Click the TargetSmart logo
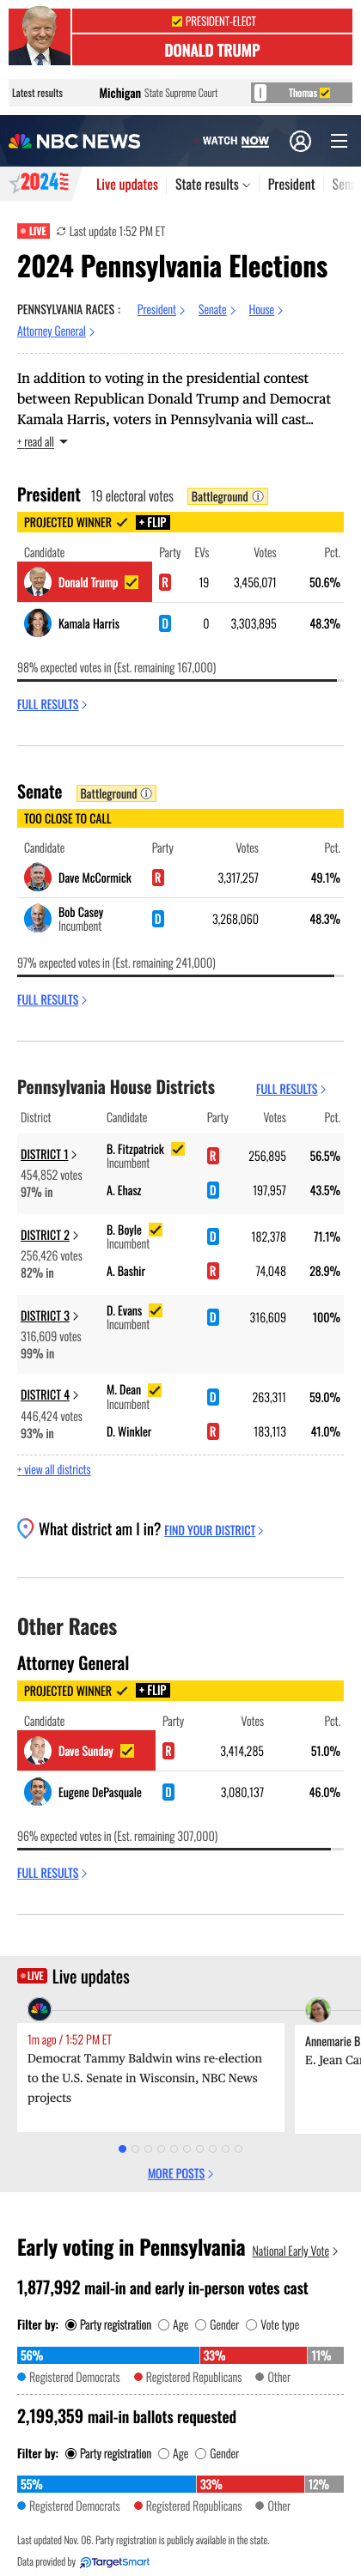This screenshot has width=361, height=2576. (x=115, y=2561)
